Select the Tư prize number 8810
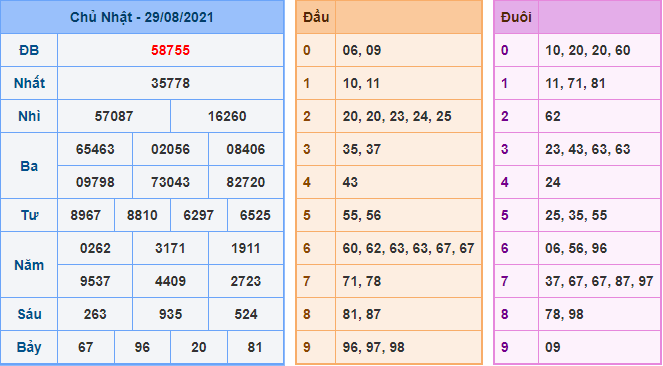 point(142,216)
